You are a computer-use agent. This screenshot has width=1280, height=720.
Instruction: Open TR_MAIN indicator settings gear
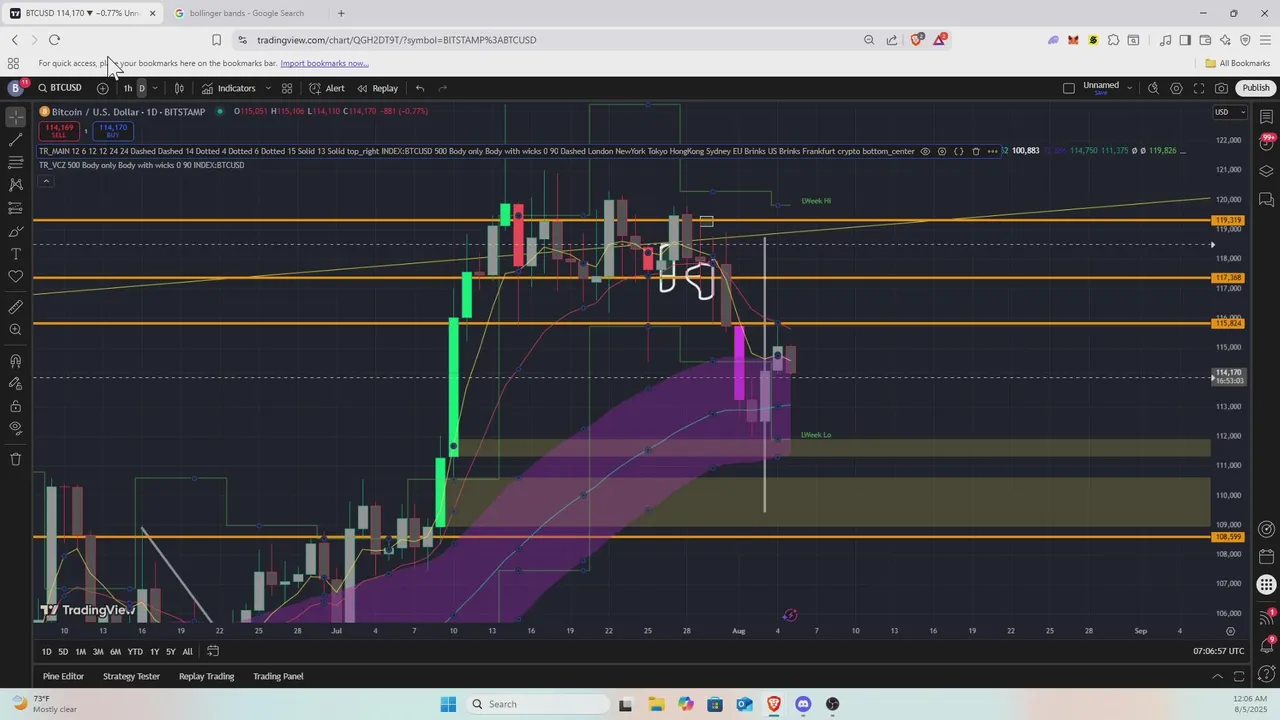(942, 151)
